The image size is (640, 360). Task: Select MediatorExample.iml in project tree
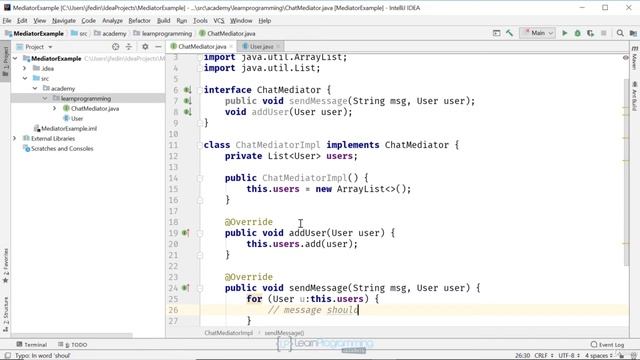[x=65, y=128]
